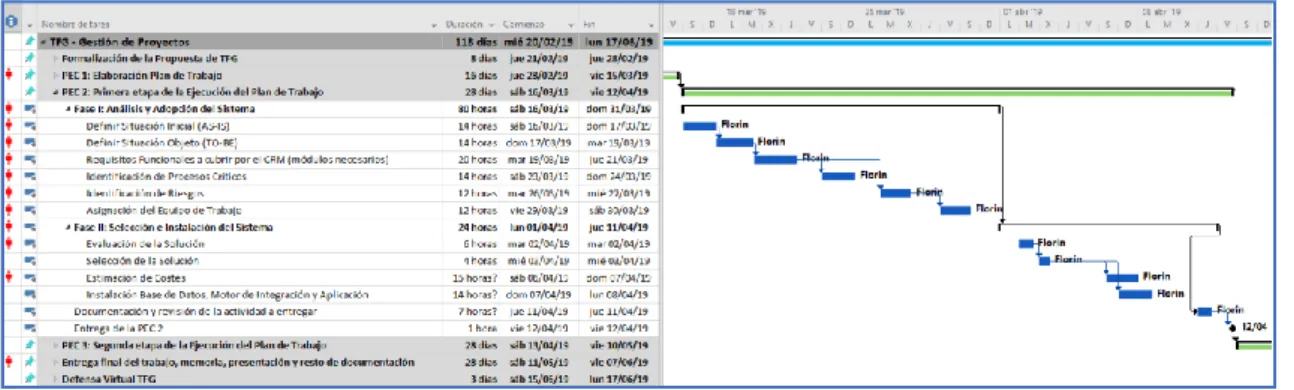The height and width of the screenshot is (390, 1294).
Task: Click red overallocation icon for Identificación de Procesos Críticos
Action: point(10,176)
